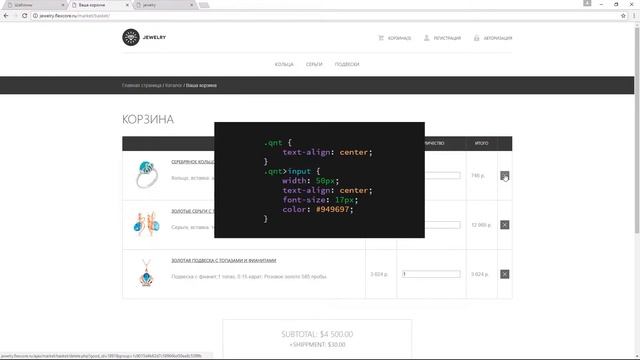The width and height of the screenshot is (640, 360).
Task: Open the Серьги (earrings) menu item
Action: [314, 64]
